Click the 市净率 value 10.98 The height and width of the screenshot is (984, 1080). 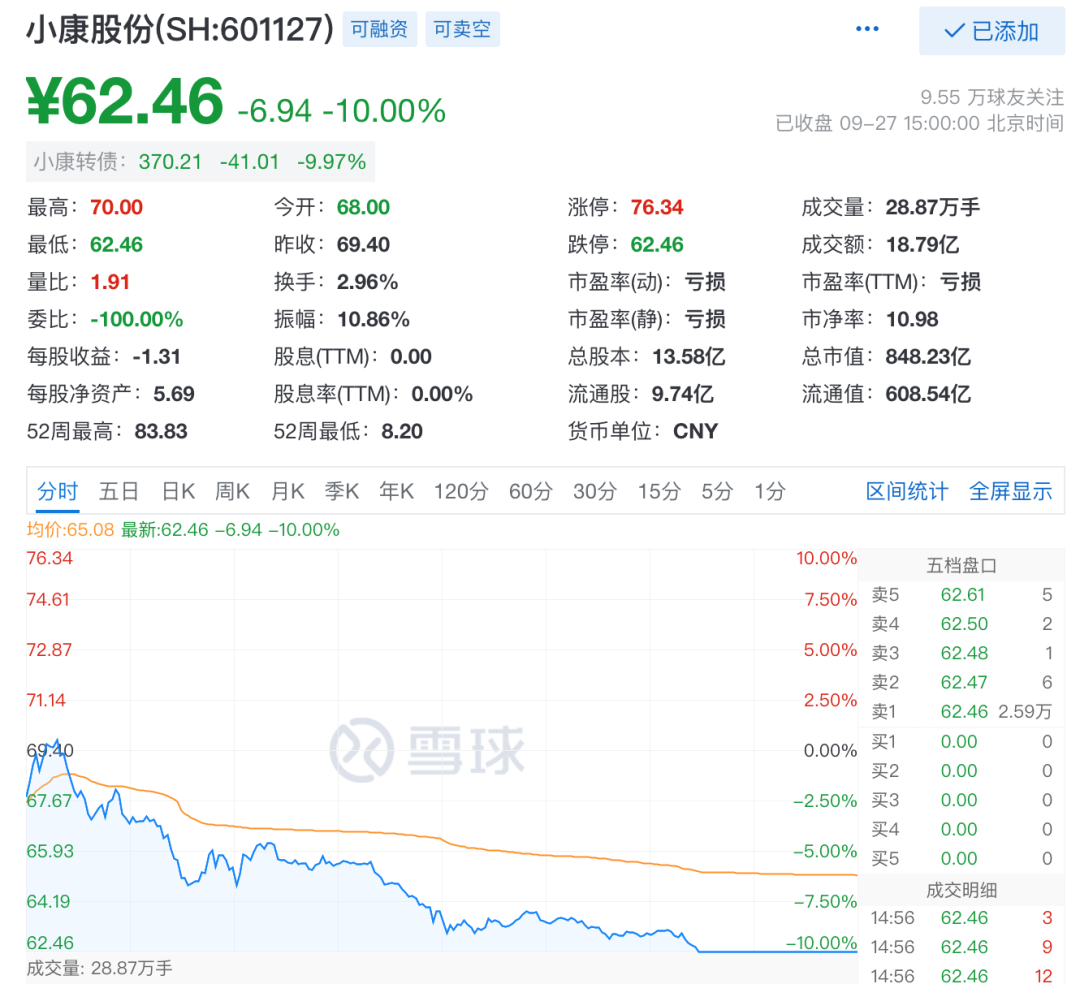coord(912,320)
